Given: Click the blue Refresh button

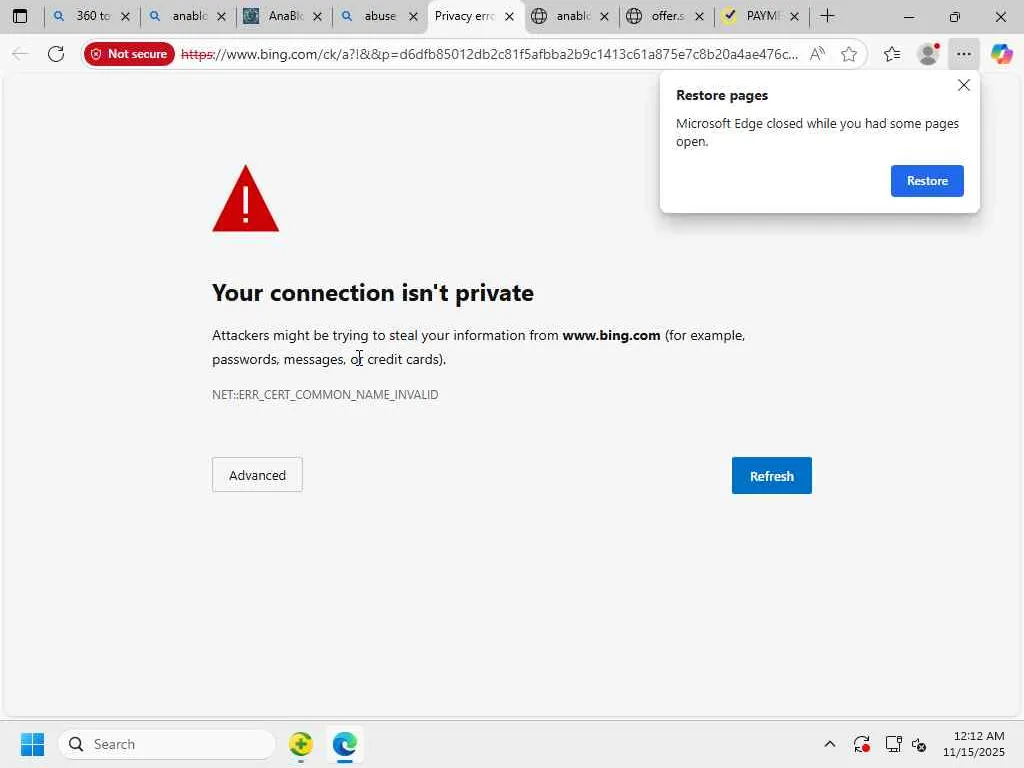Looking at the screenshot, I should [771, 475].
